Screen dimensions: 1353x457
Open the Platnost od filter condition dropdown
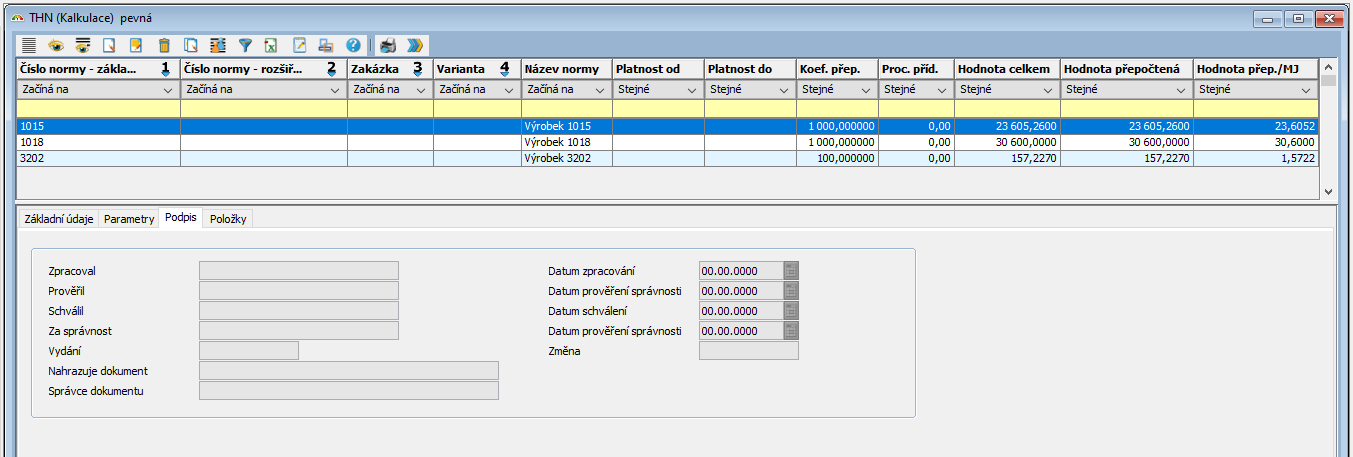[x=693, y=90]
